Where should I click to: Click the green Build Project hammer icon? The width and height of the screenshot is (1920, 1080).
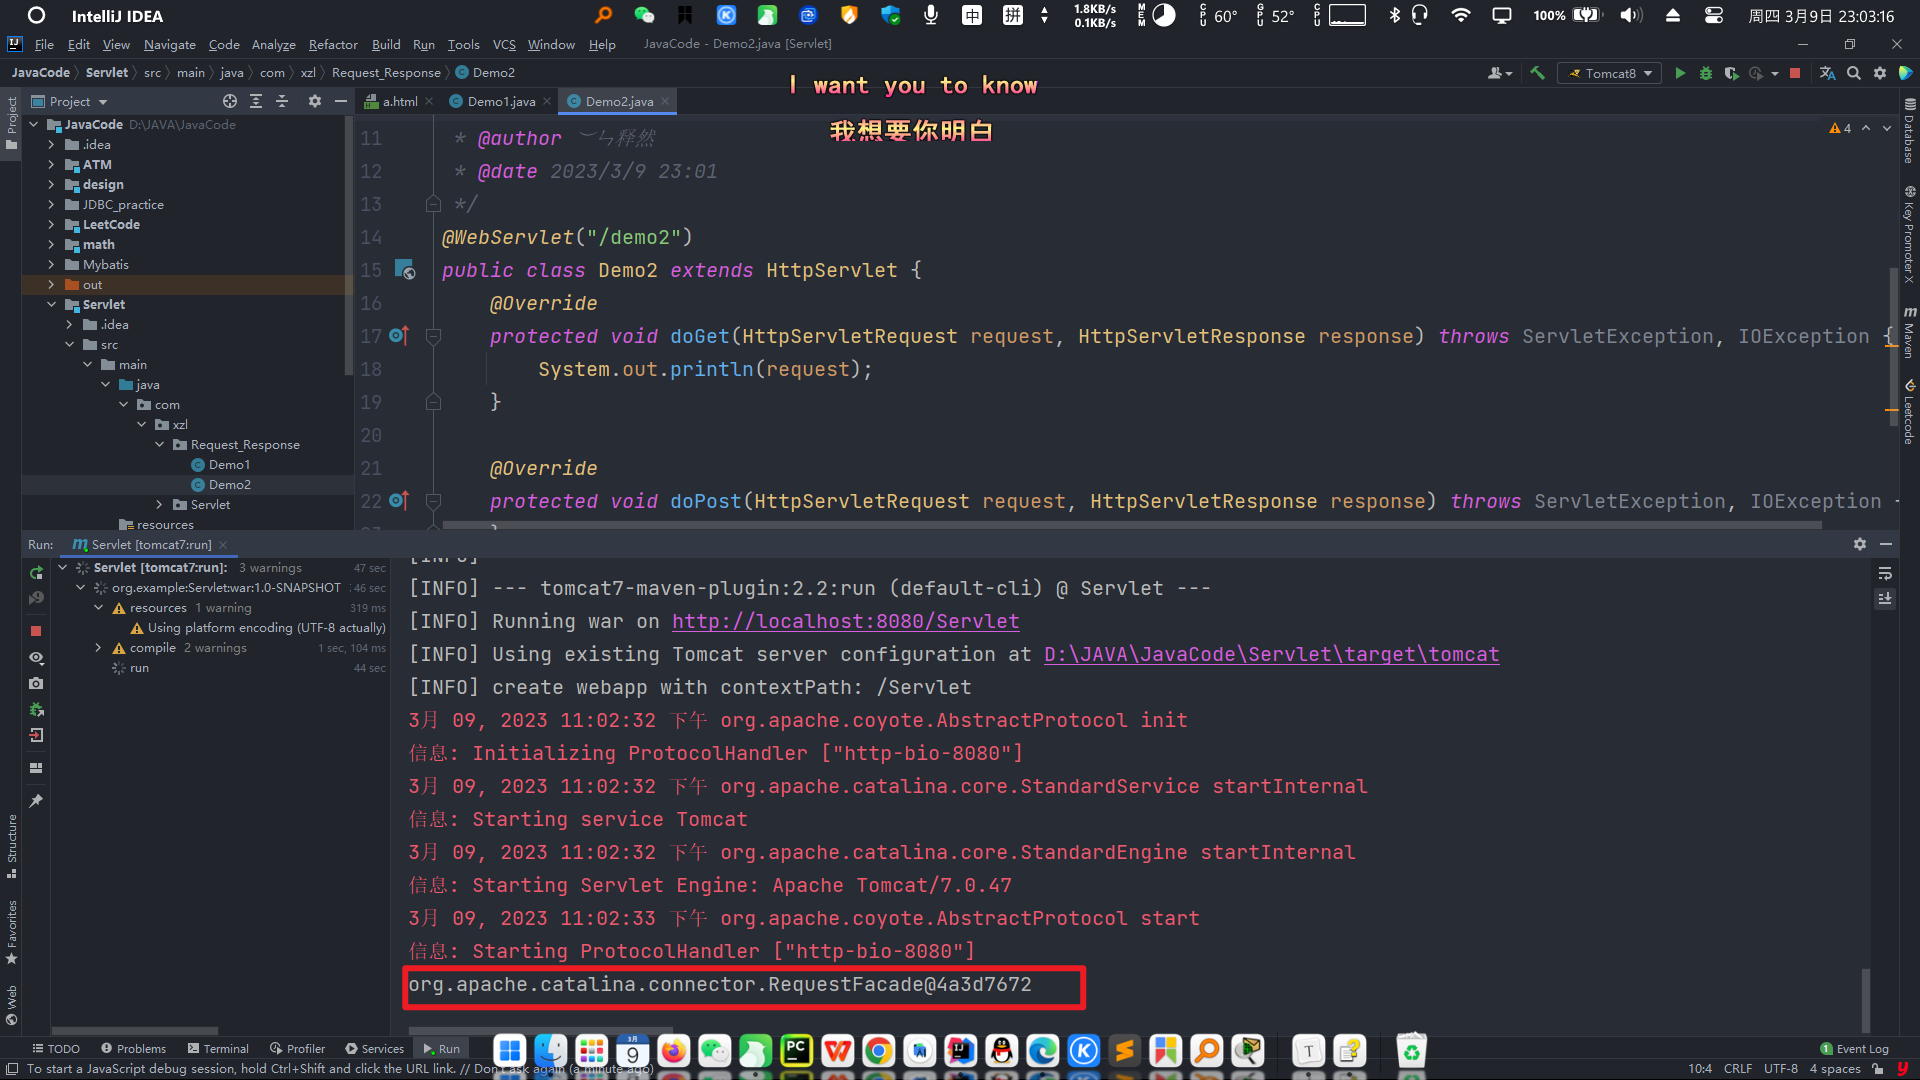[1537, 73]
